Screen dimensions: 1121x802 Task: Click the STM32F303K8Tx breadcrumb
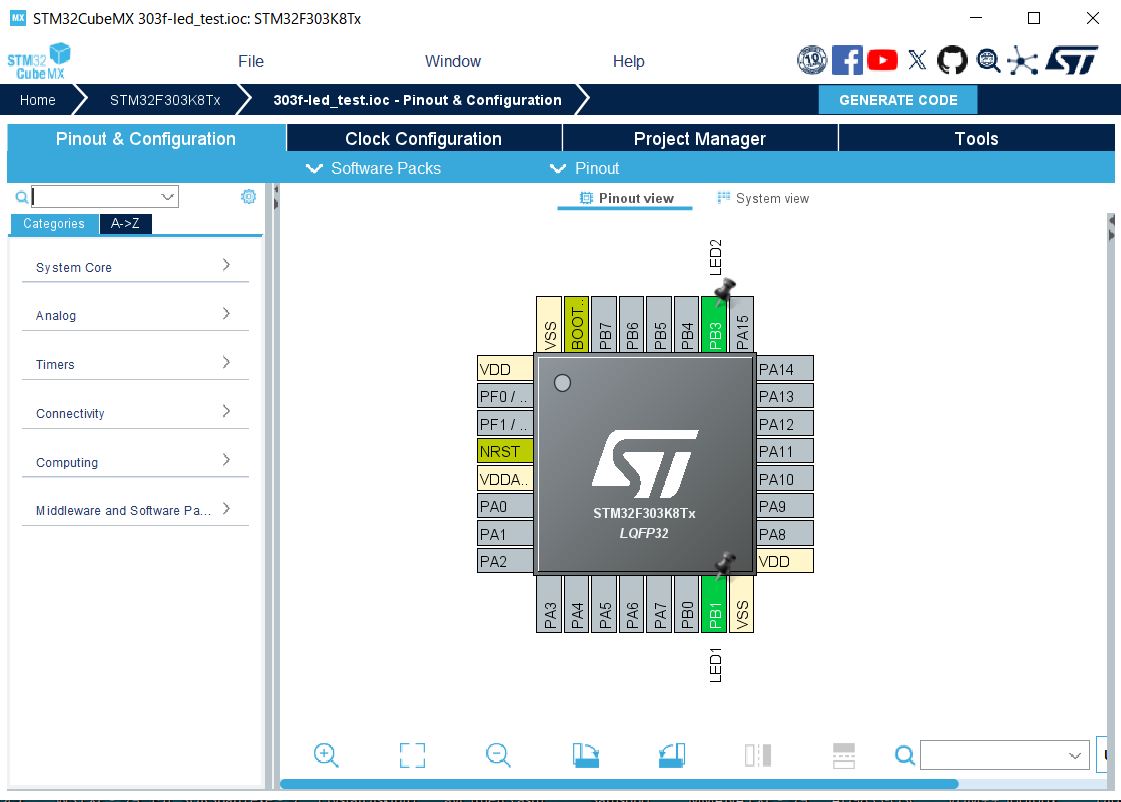click(165, 100)
